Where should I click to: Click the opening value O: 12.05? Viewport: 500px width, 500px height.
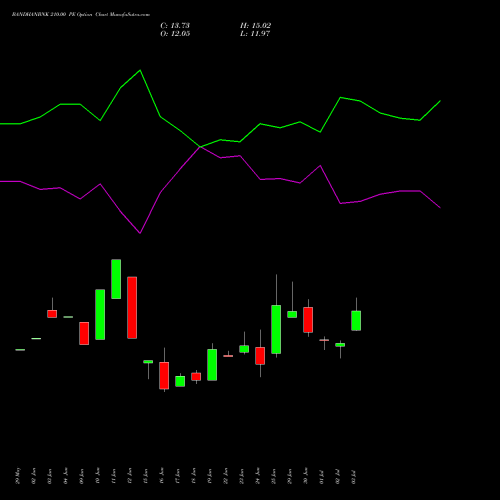(175, 34)
